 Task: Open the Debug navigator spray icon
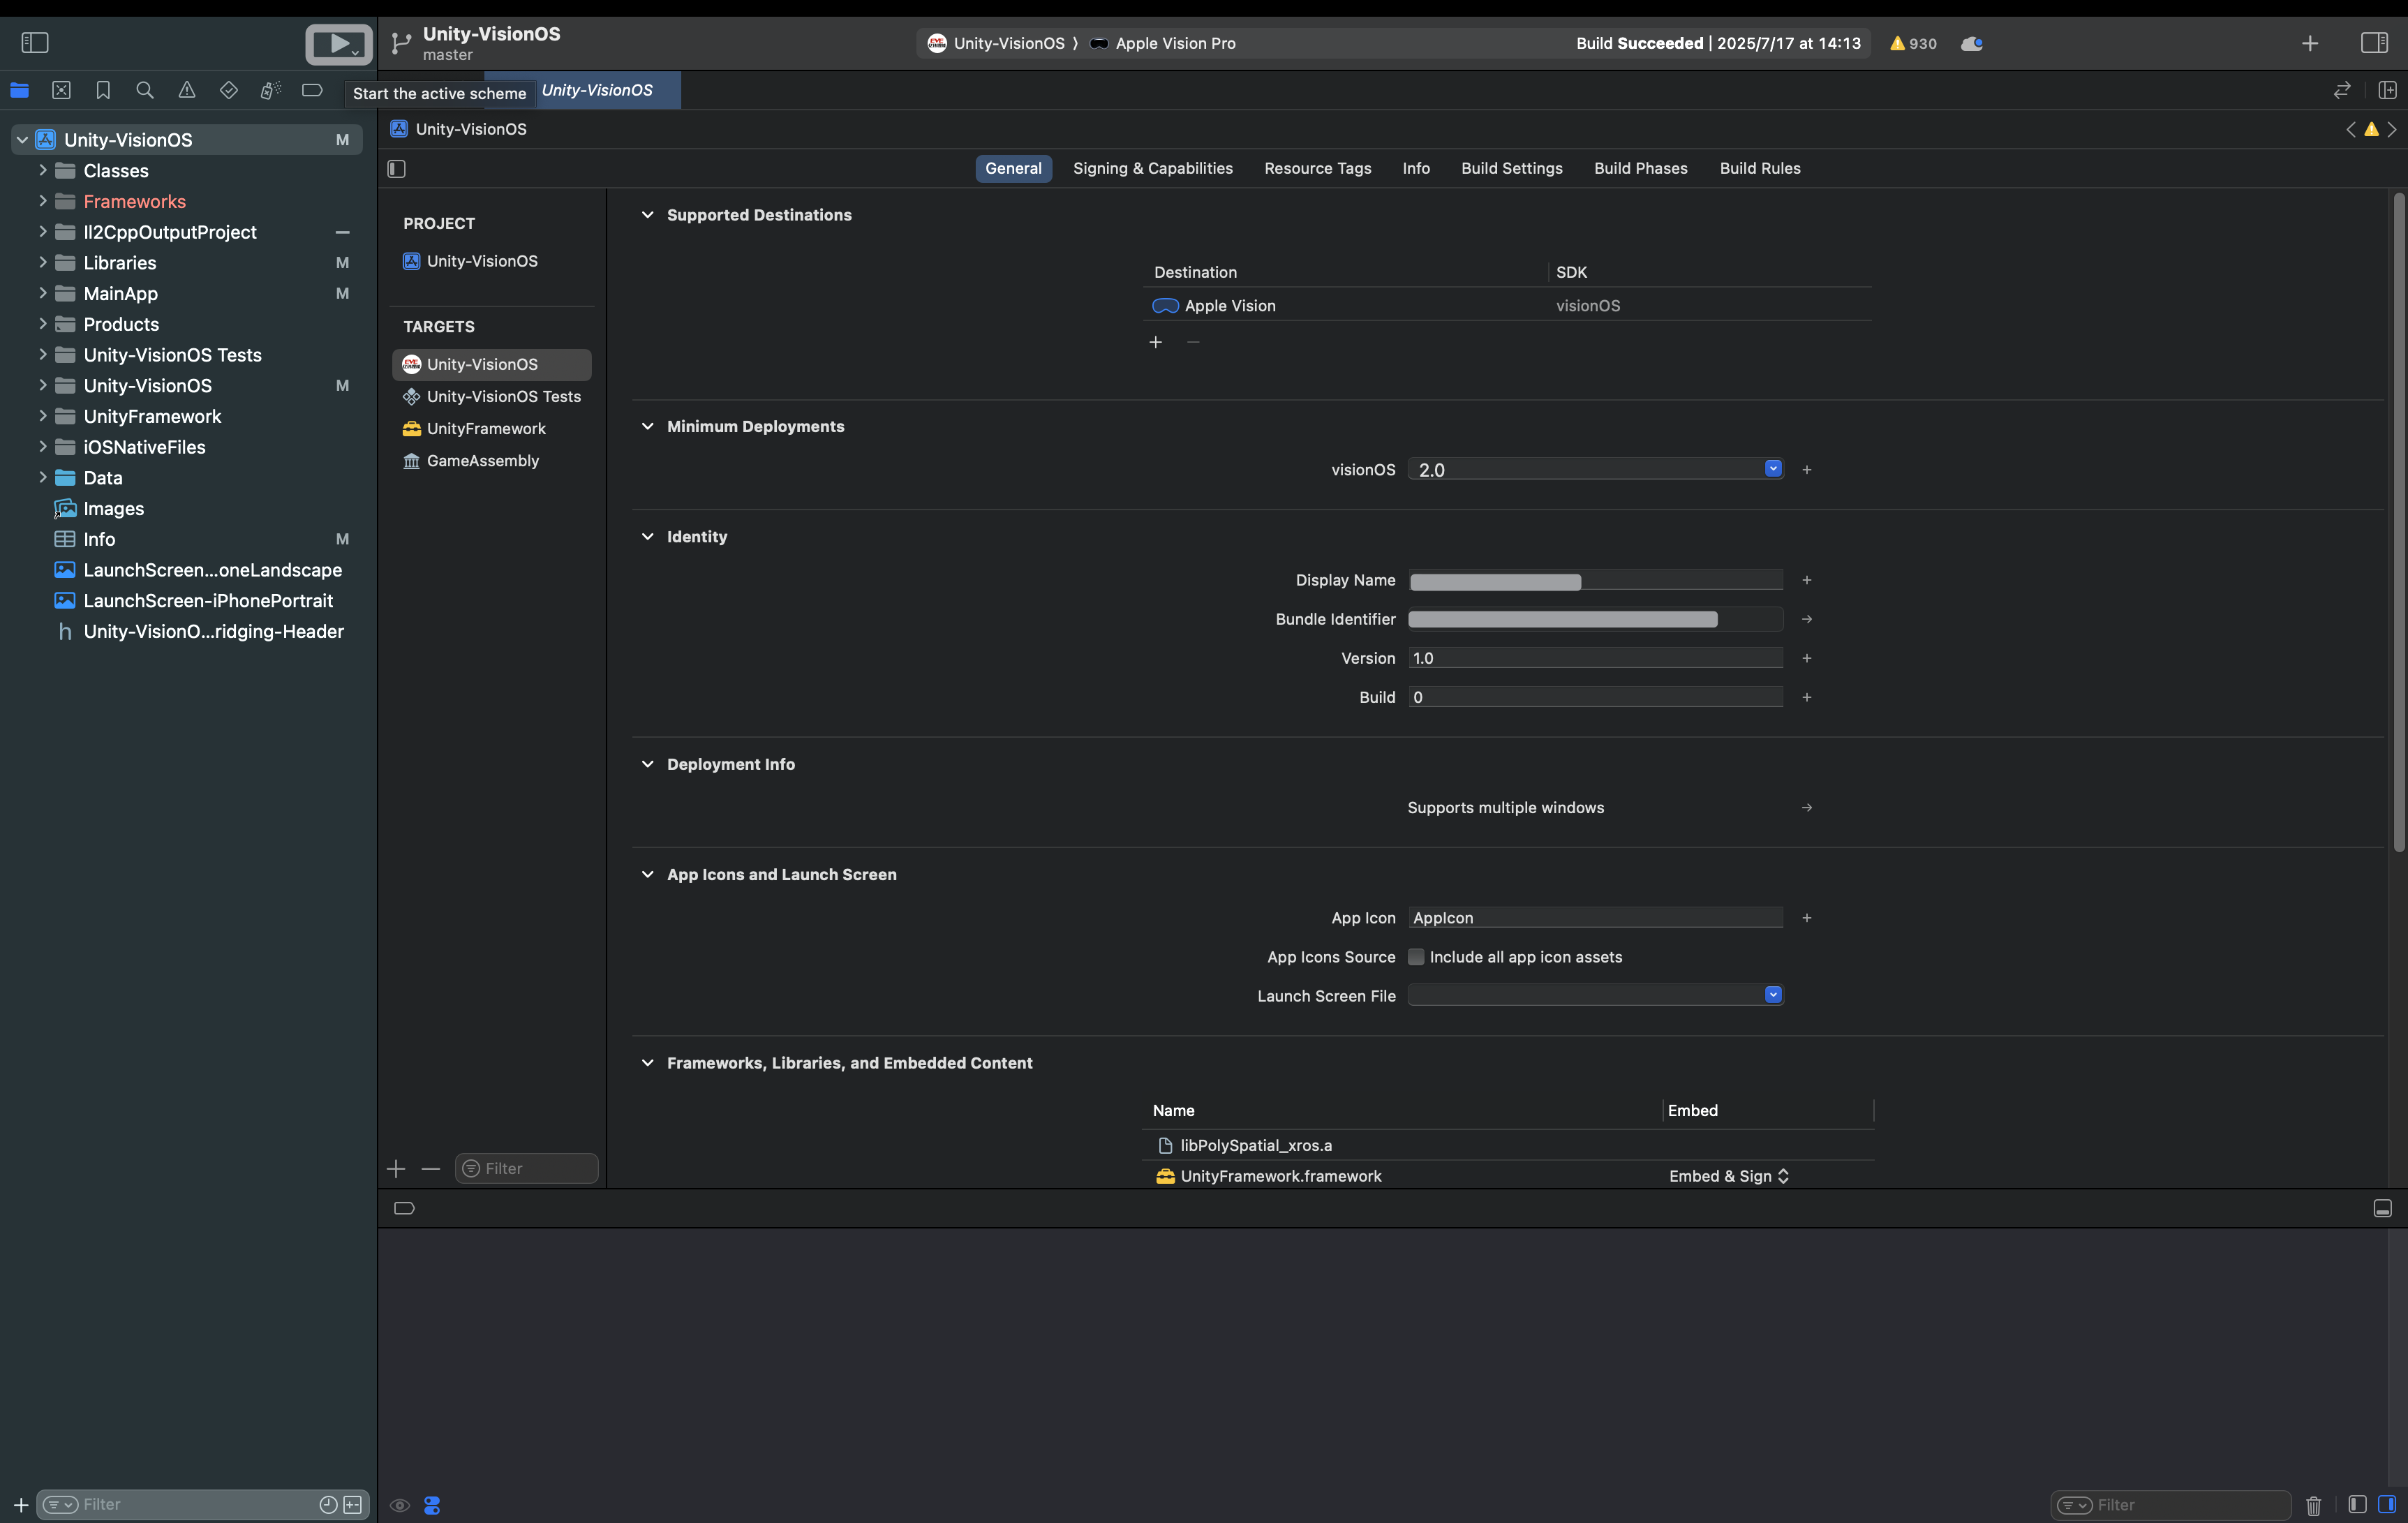tap(271, 90)
